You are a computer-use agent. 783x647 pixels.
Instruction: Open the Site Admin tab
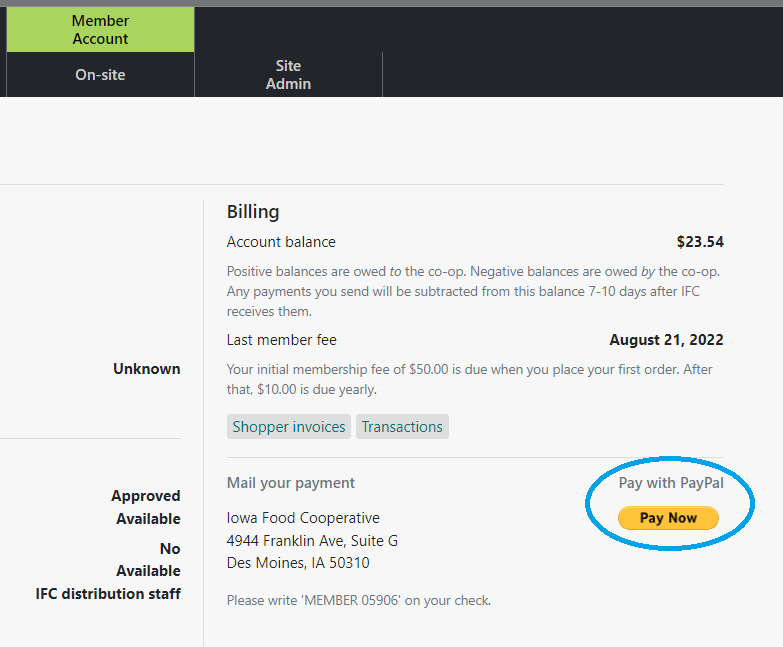click(x=288, y=75)
